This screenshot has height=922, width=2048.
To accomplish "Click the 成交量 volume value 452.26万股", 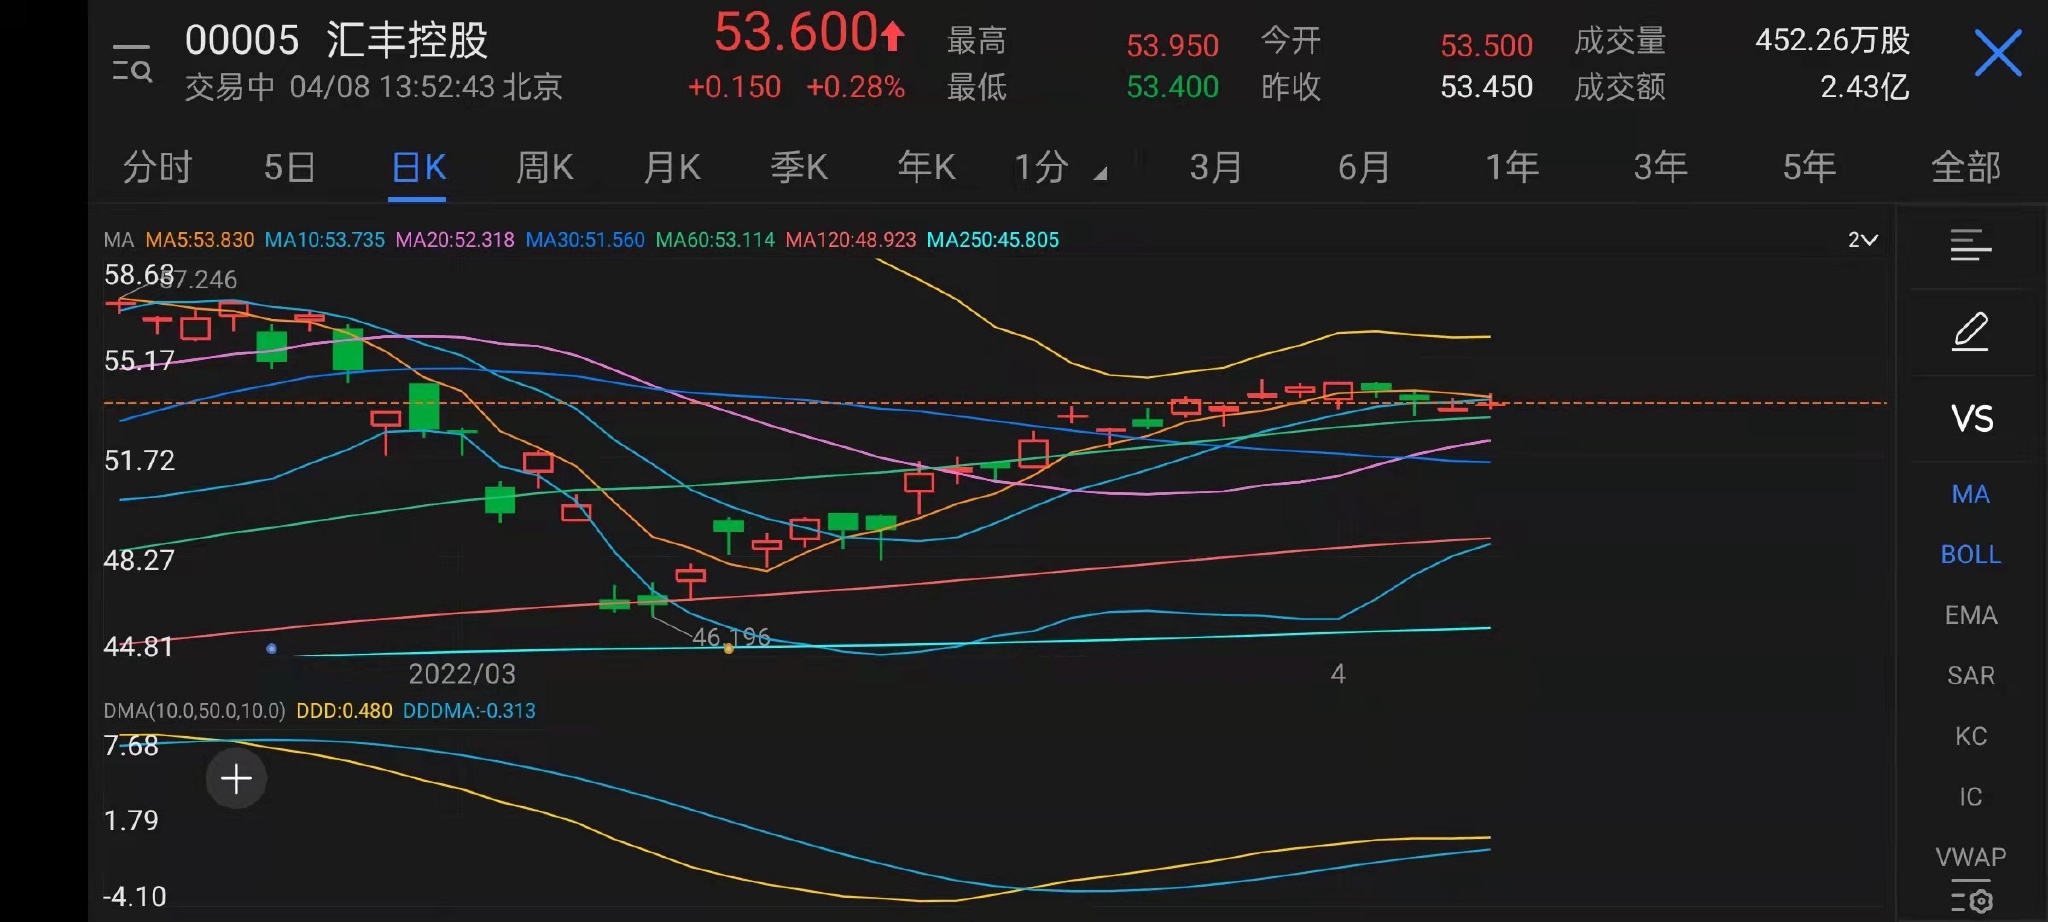I will pos(1832,40).
